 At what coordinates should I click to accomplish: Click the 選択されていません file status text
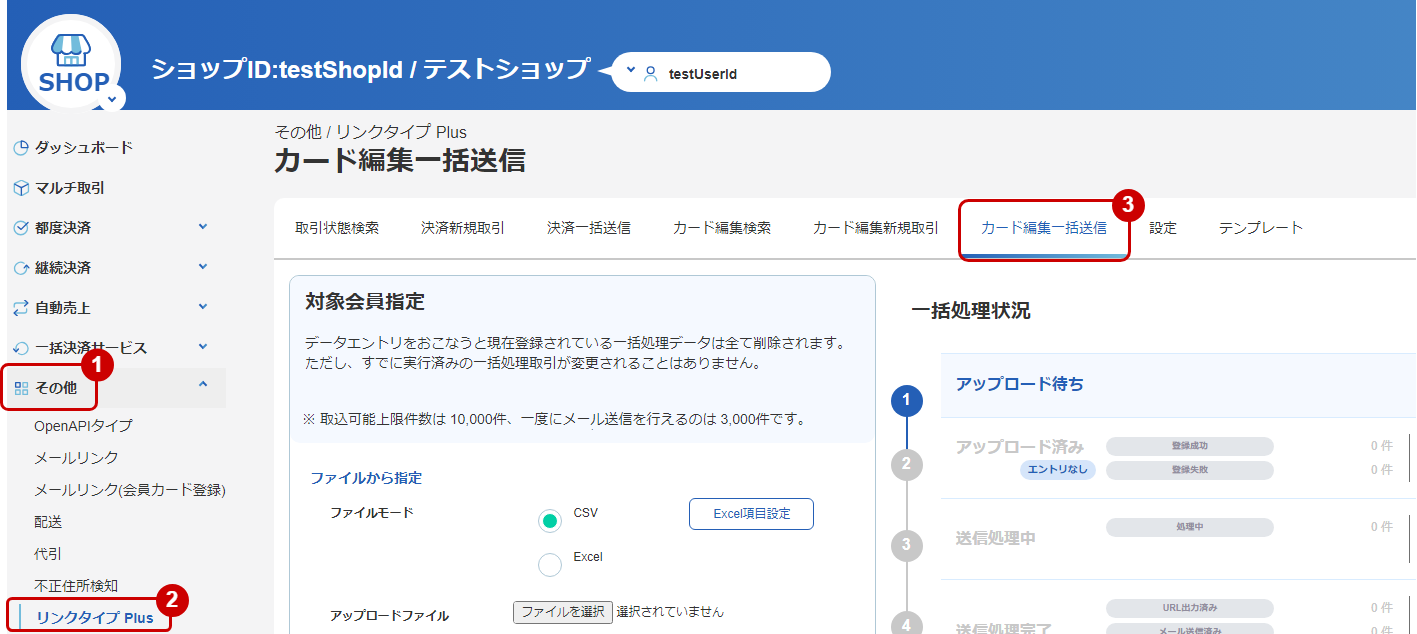pyautogui.click(x=670, y=612)
